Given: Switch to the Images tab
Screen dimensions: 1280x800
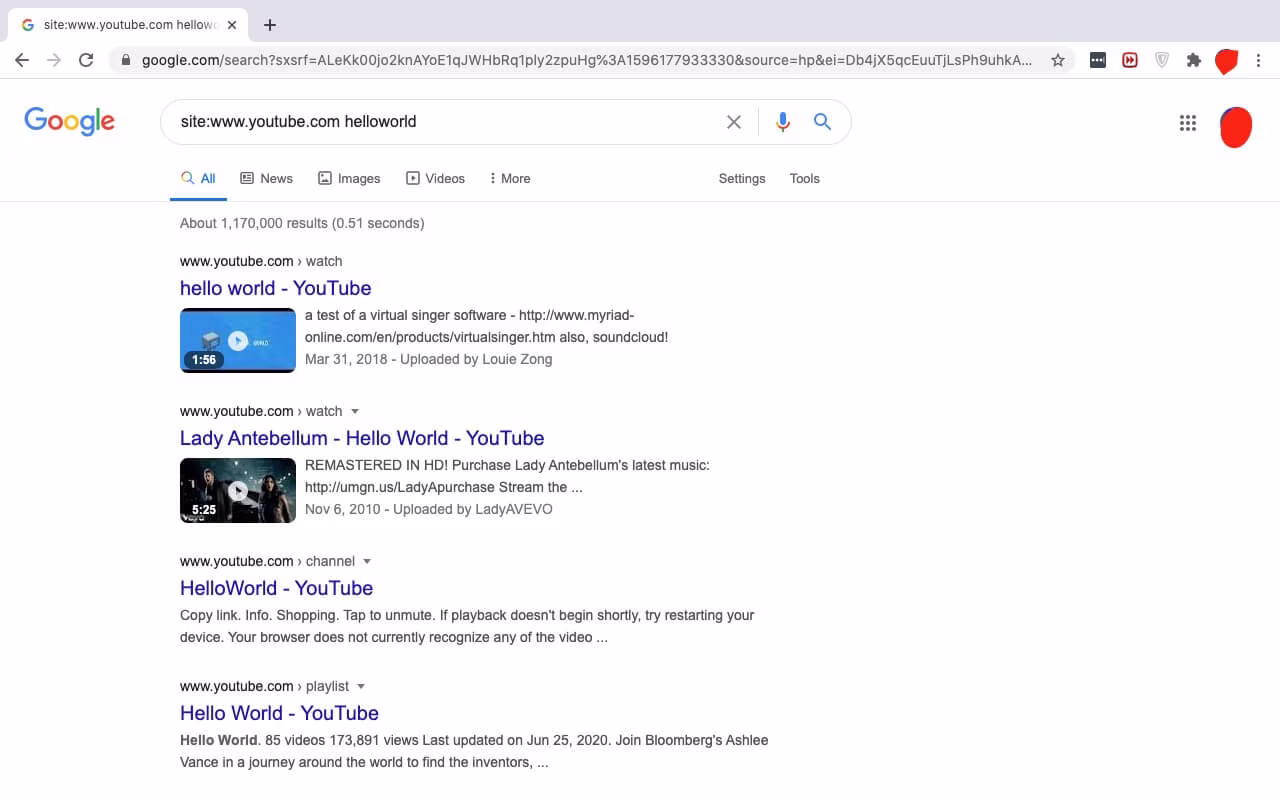Looking at the screenshot, I should click(x=349, y=178).
